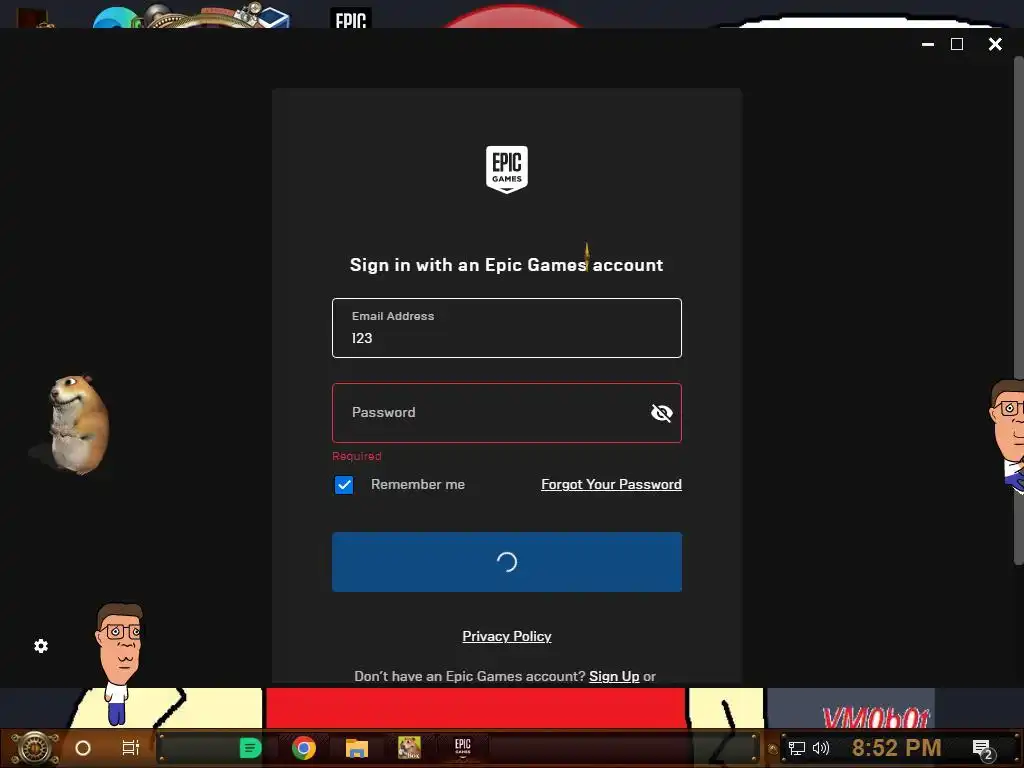Screen dimensions: 1024x768
Task: Open the Forgot Your Password link
Action: [x=611, y=485]
